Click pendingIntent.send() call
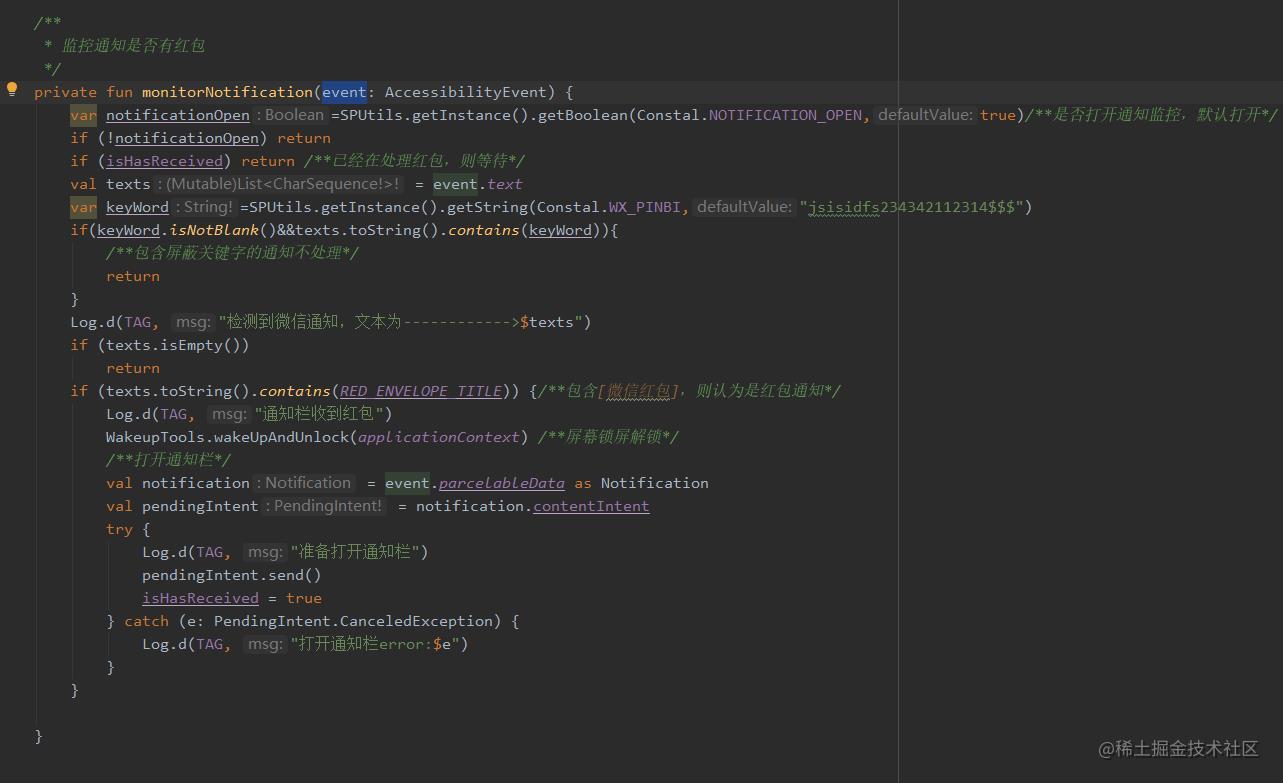 click(x=232, y=575)
